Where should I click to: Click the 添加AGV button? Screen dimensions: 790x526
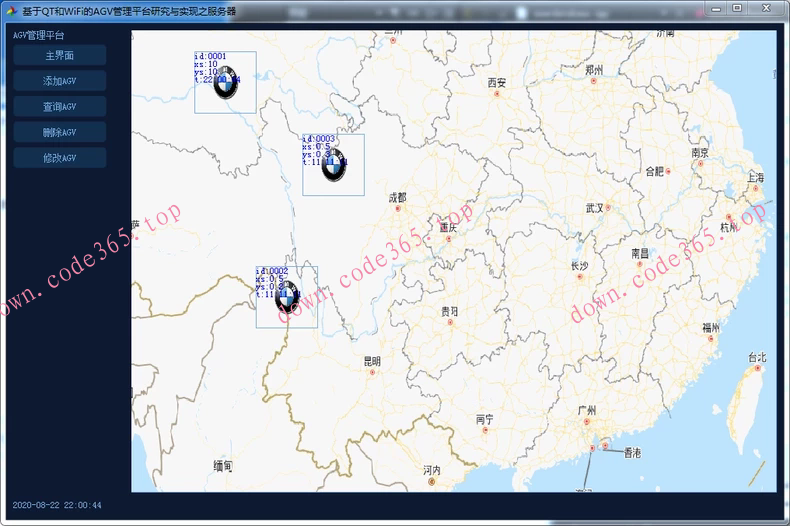(59, 81)
